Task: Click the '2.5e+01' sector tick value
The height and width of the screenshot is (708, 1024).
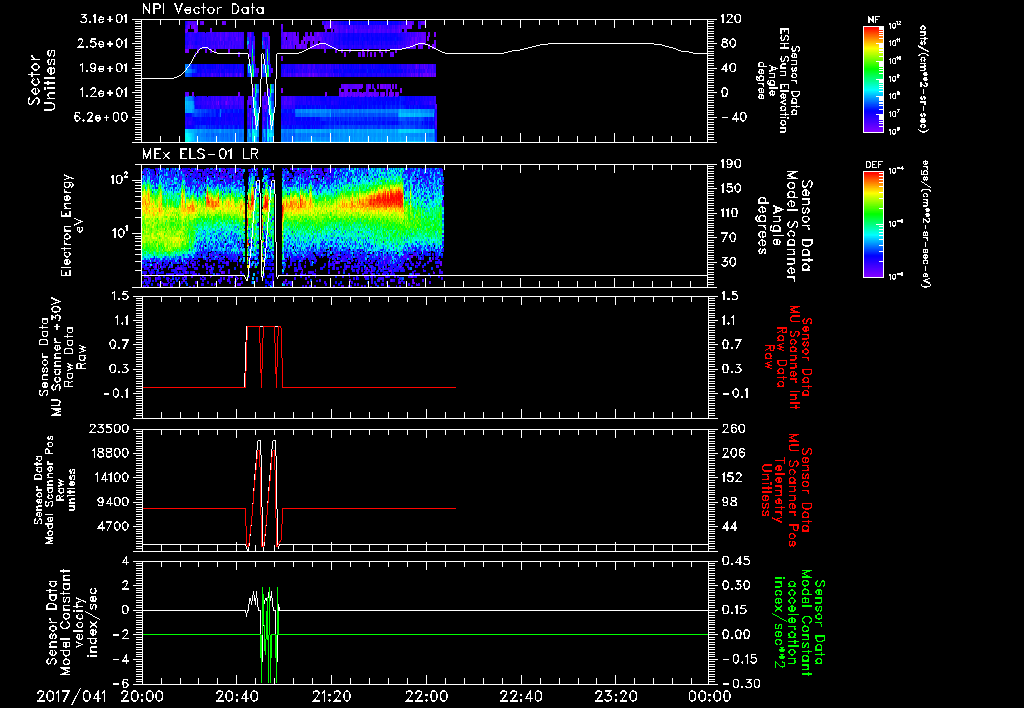Action: point(104,43)
